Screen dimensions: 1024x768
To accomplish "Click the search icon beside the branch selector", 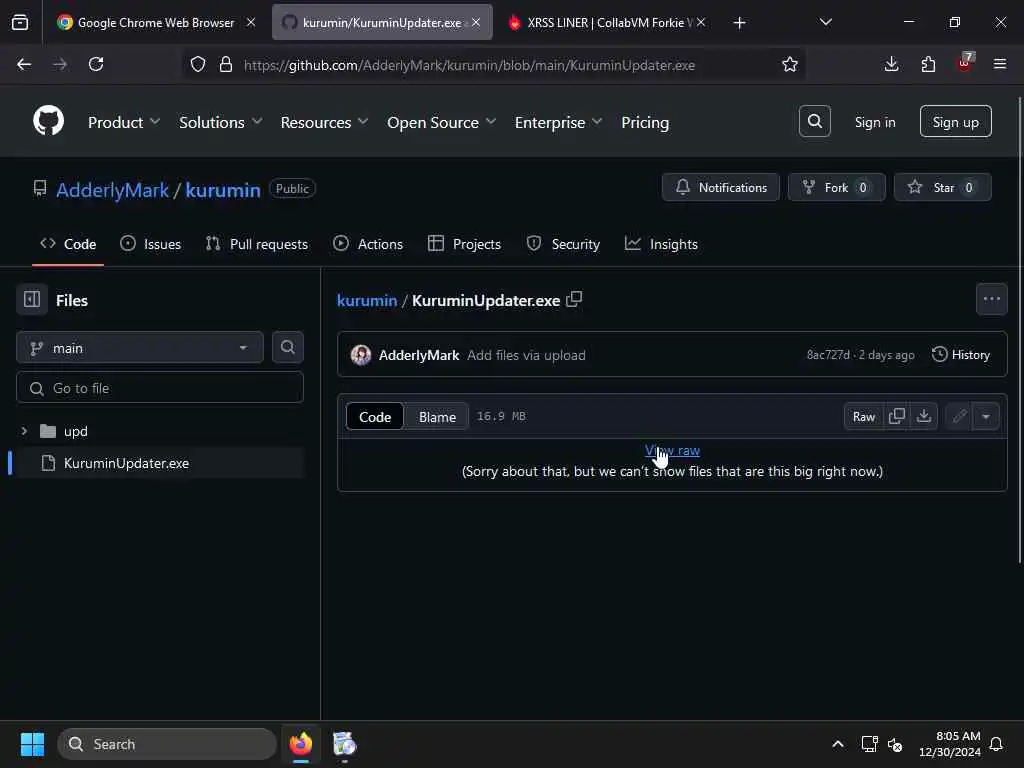I will click(x=287, y=347).
